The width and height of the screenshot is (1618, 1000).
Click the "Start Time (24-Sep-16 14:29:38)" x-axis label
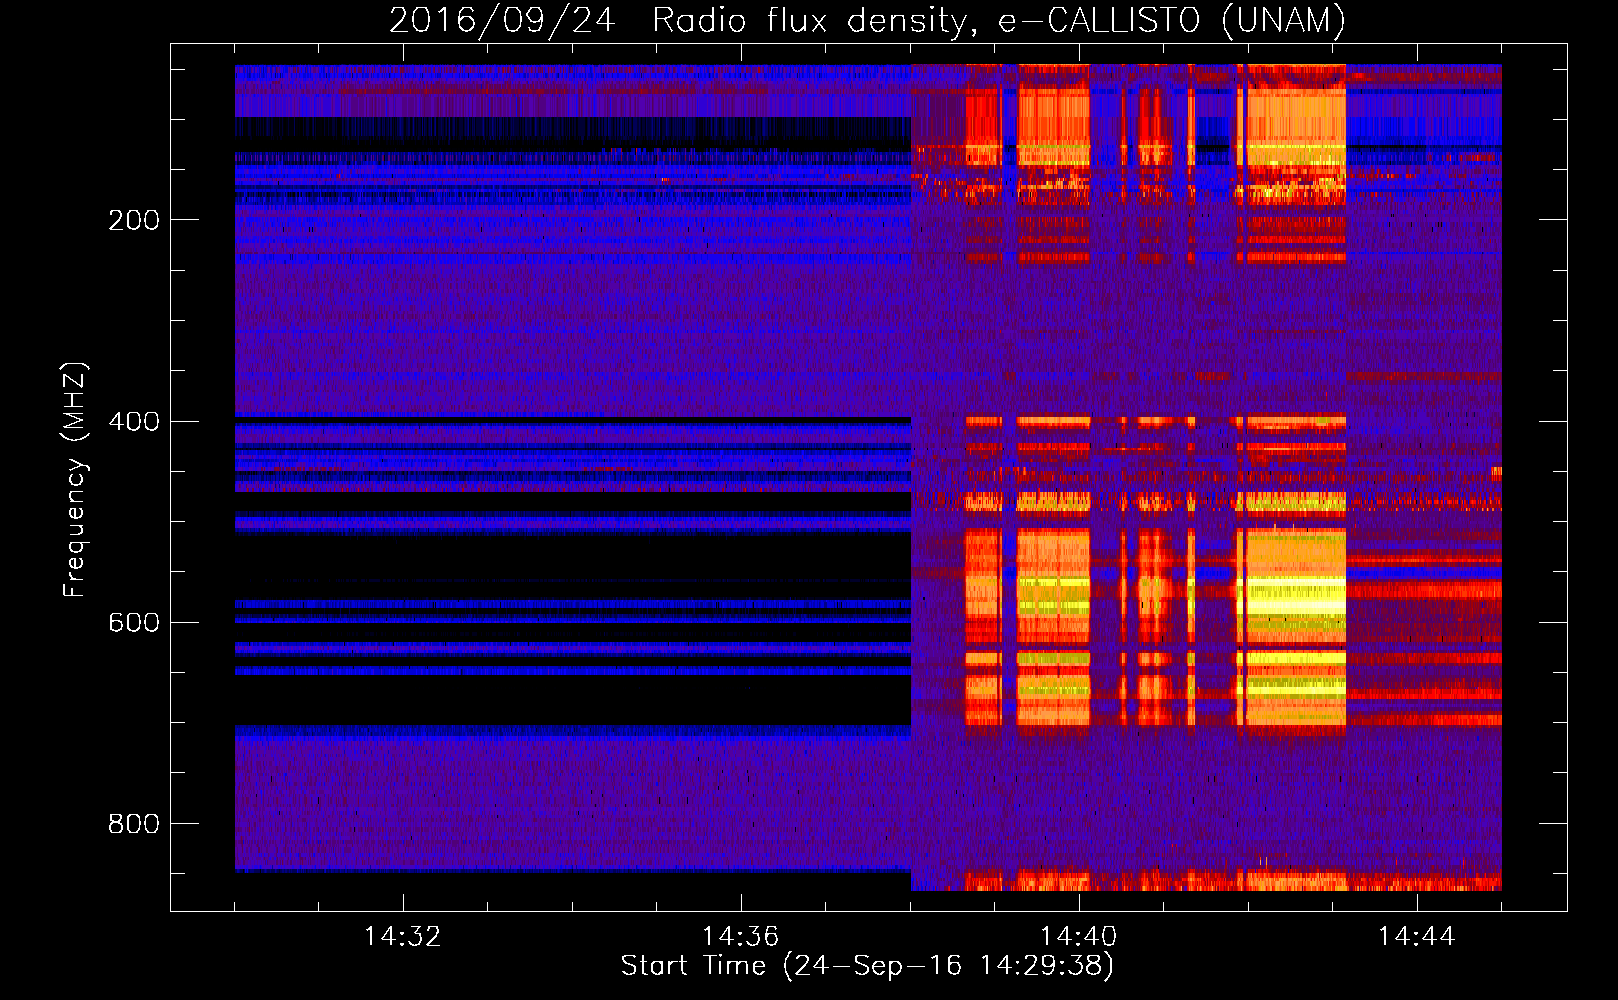(867, 966)
